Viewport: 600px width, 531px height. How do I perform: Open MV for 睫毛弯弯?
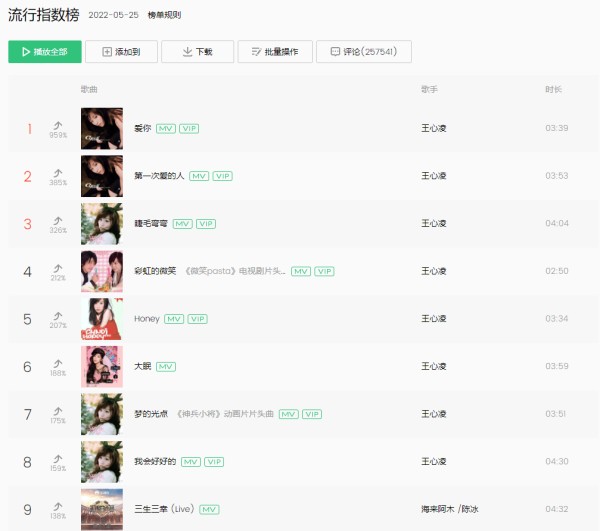(183, 224)
